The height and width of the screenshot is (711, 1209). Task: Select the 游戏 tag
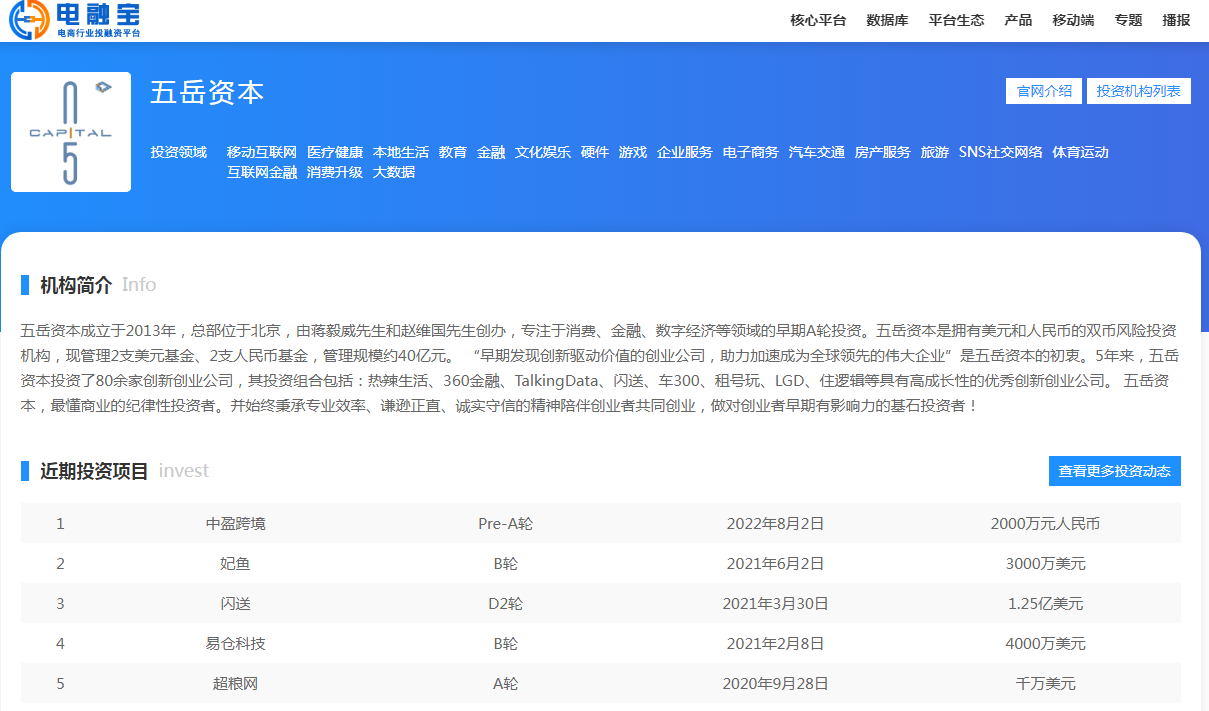[x=633, y=152]
